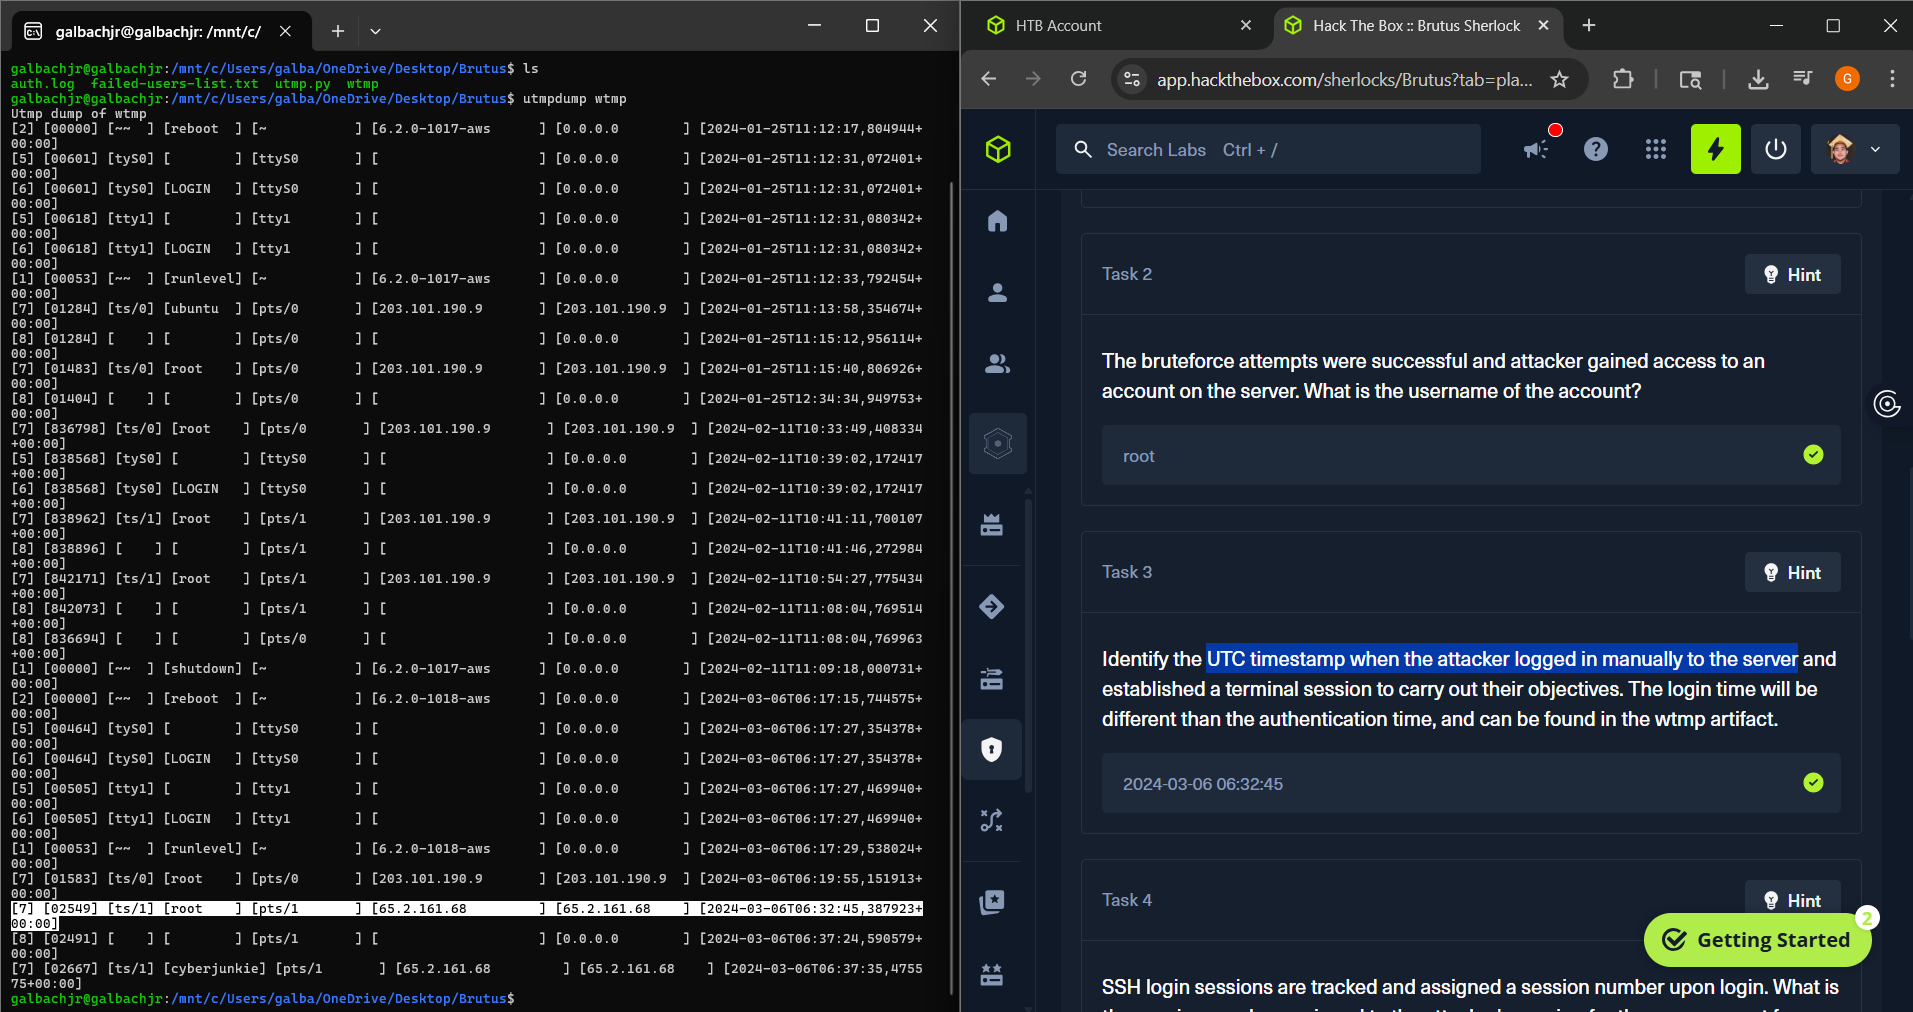
Task: Open the Hack The Box logo home link
Action: click(997, 150)
